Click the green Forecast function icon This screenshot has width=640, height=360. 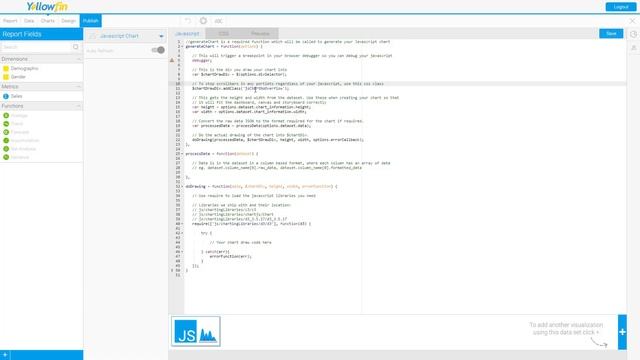[x=6, y=132]
